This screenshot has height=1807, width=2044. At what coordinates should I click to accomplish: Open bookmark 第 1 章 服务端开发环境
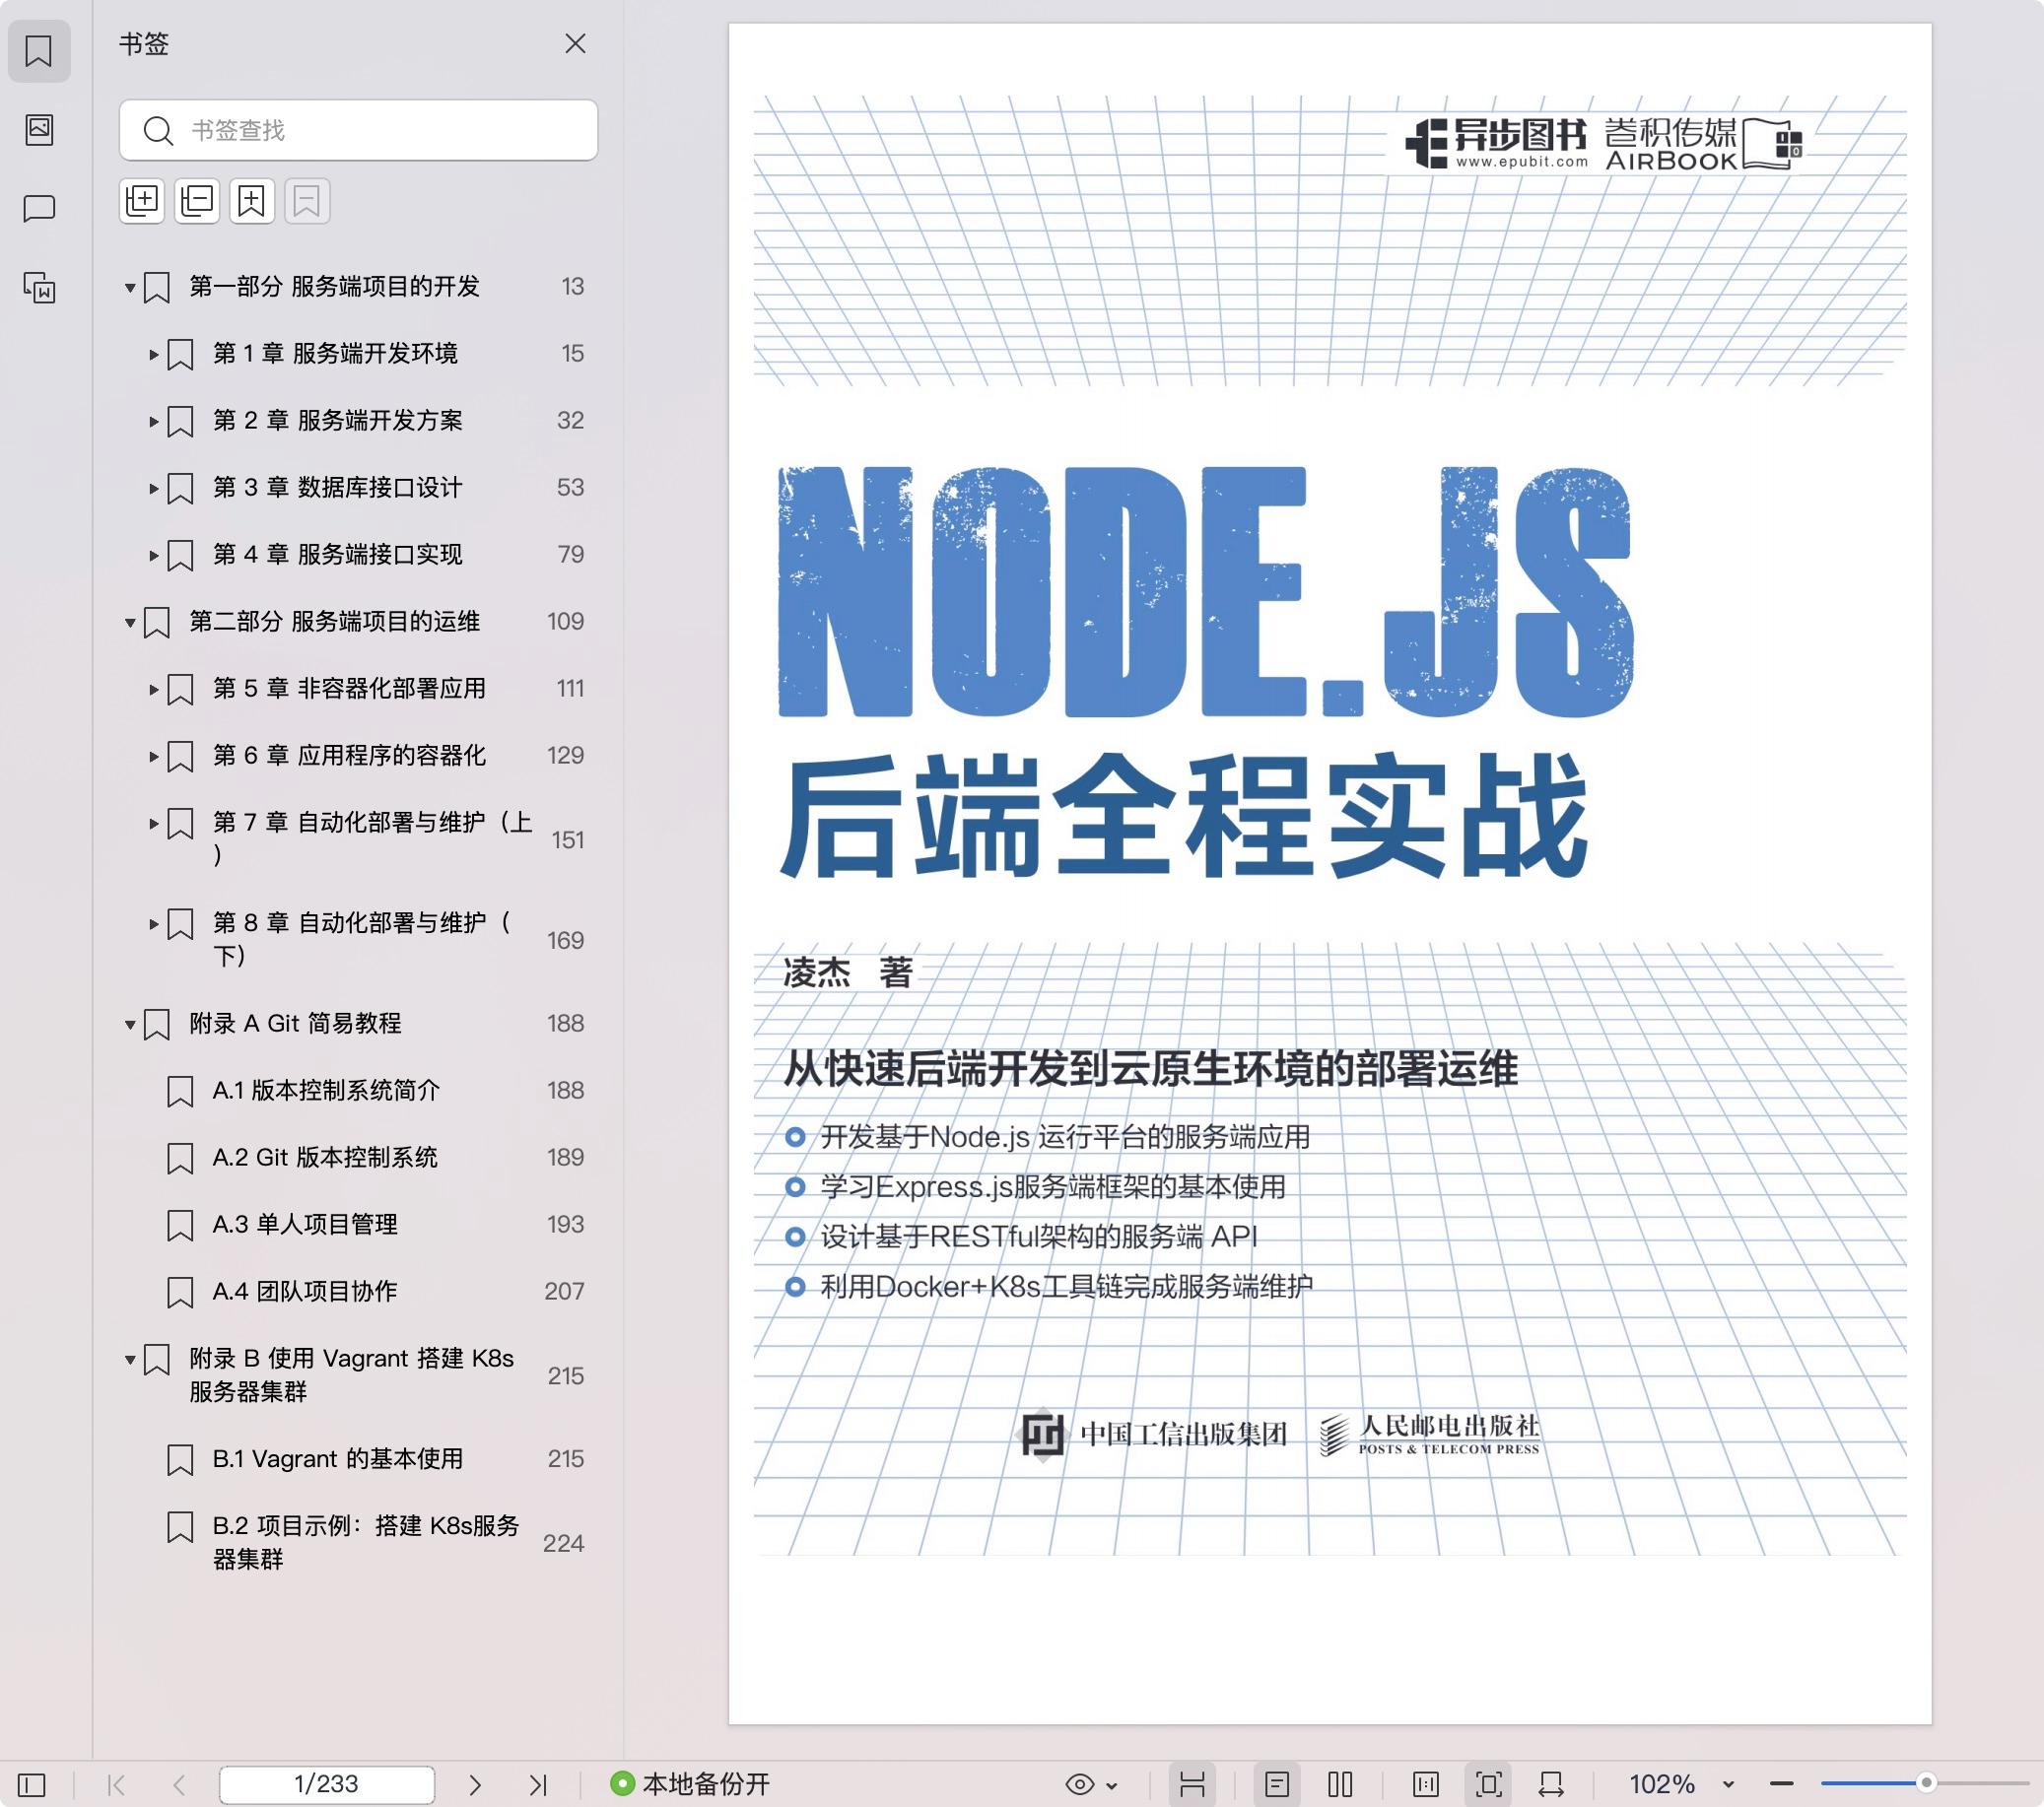[335, 353]
